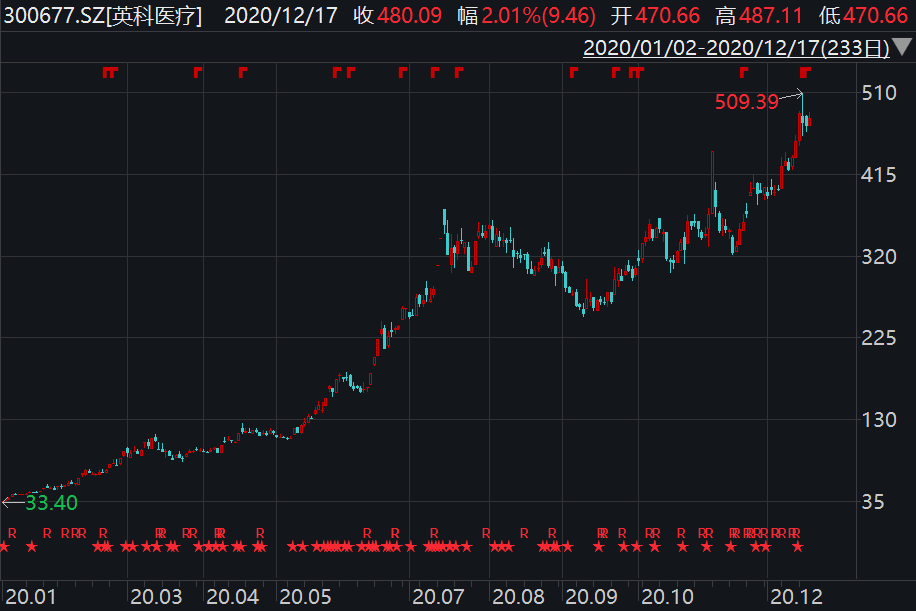Click the leftmost red flag marker at top
This screenshot has height=611, width=916.
(107, 72)
